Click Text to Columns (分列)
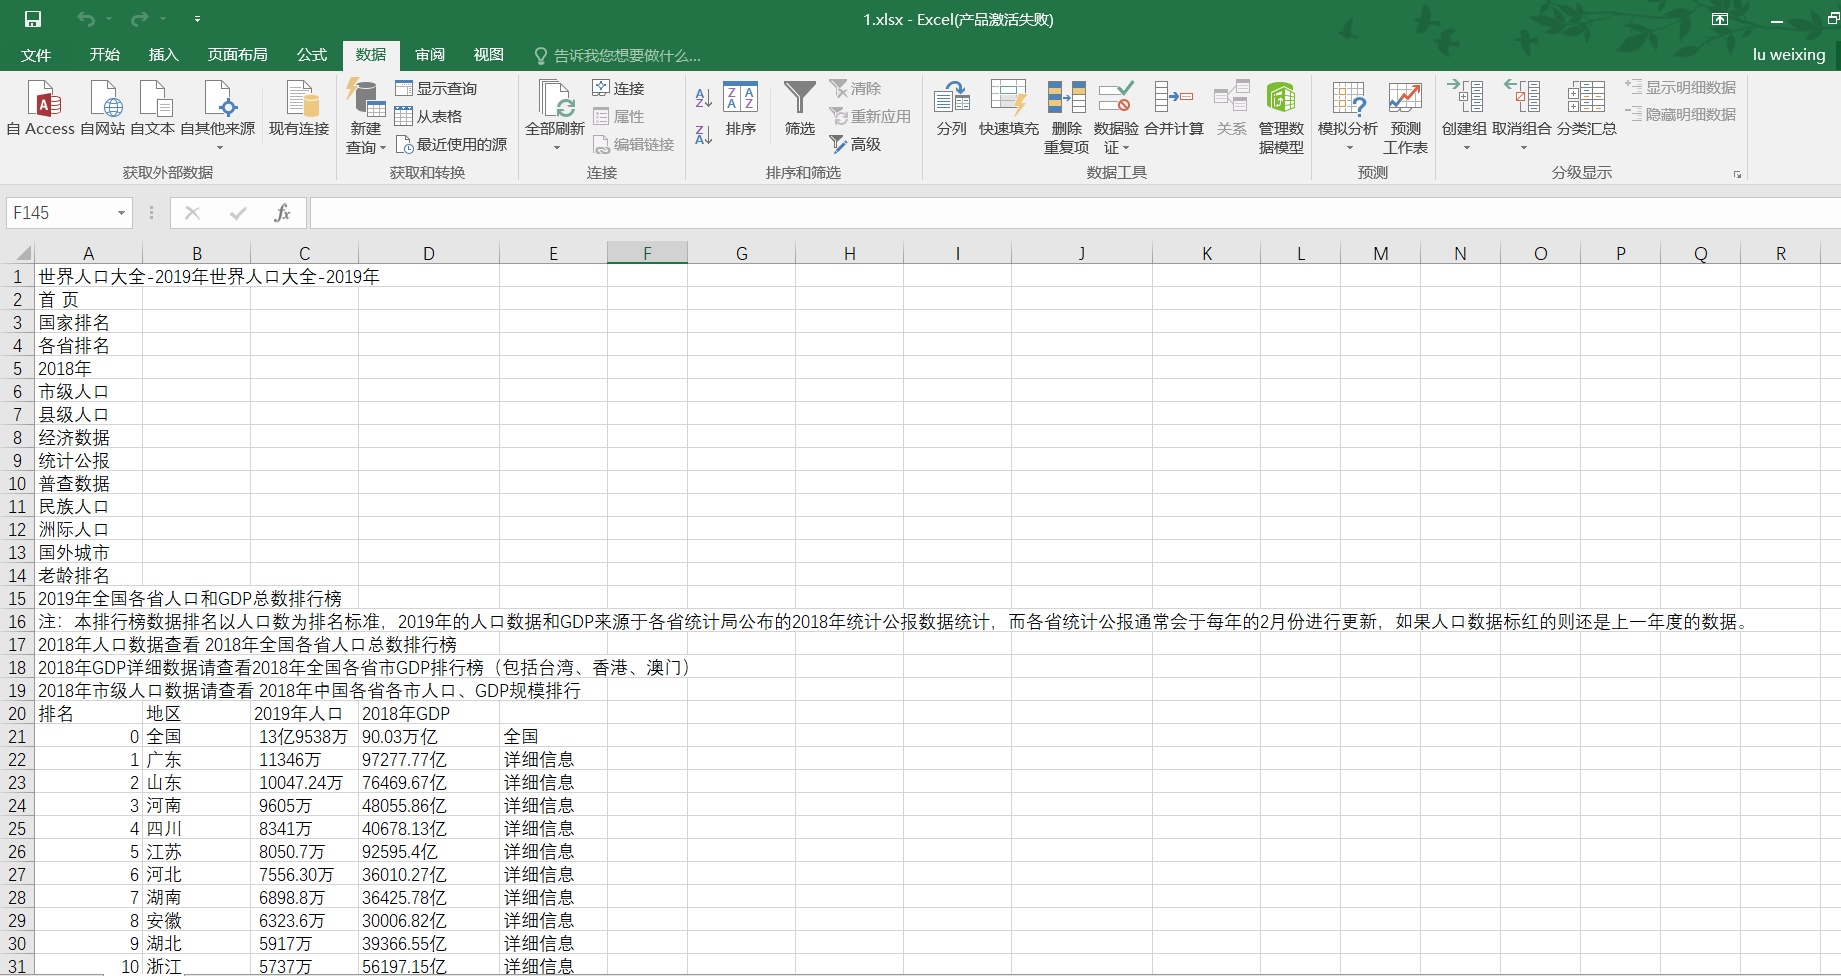This screenshot has height=976, width=1841. click(x=952, y=108)
